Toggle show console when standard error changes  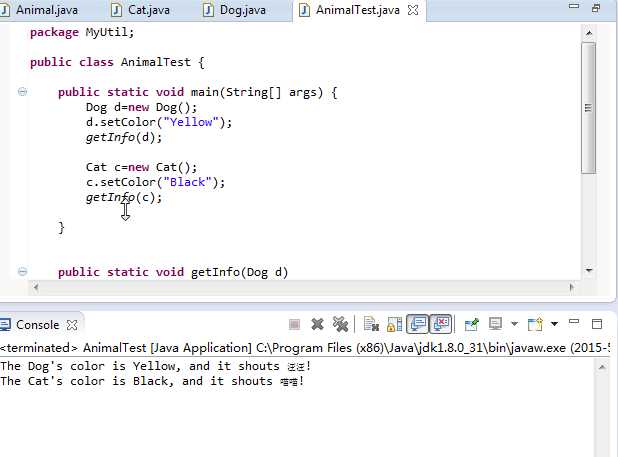441,324
